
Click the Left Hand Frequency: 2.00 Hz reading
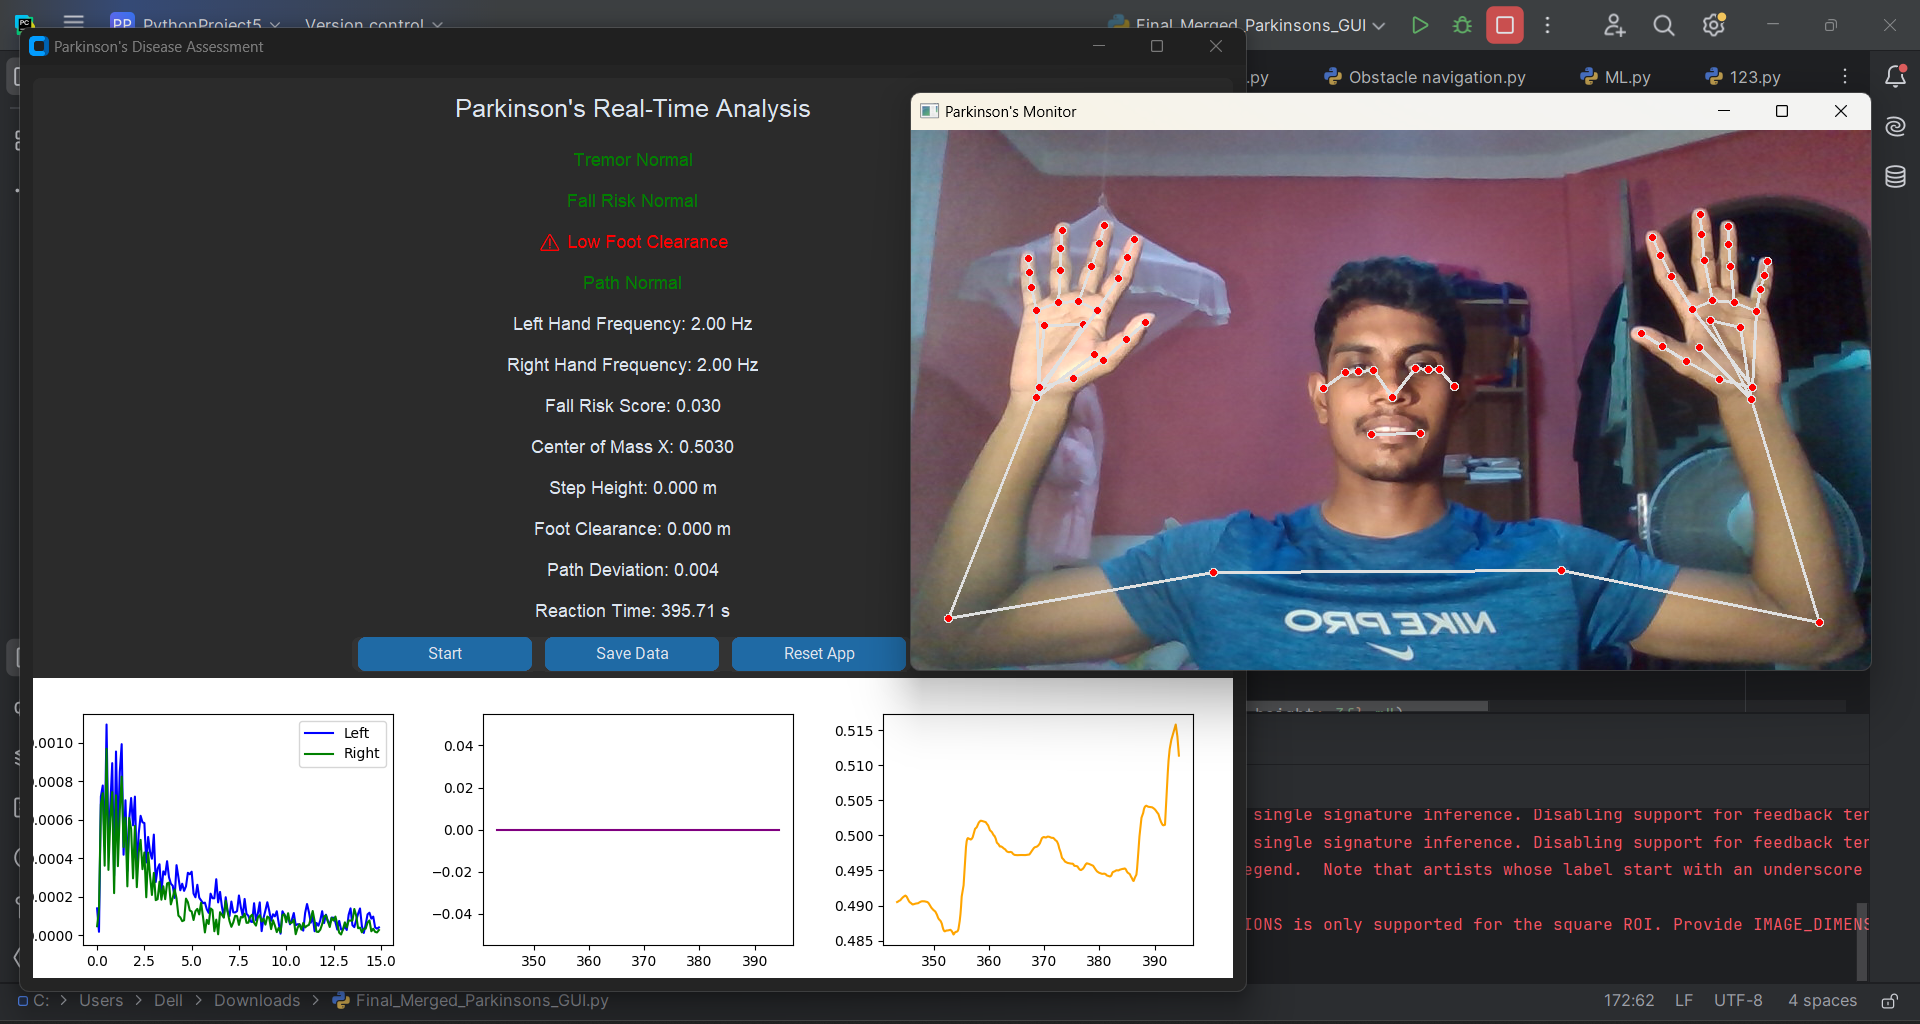(x=632, y=324)
